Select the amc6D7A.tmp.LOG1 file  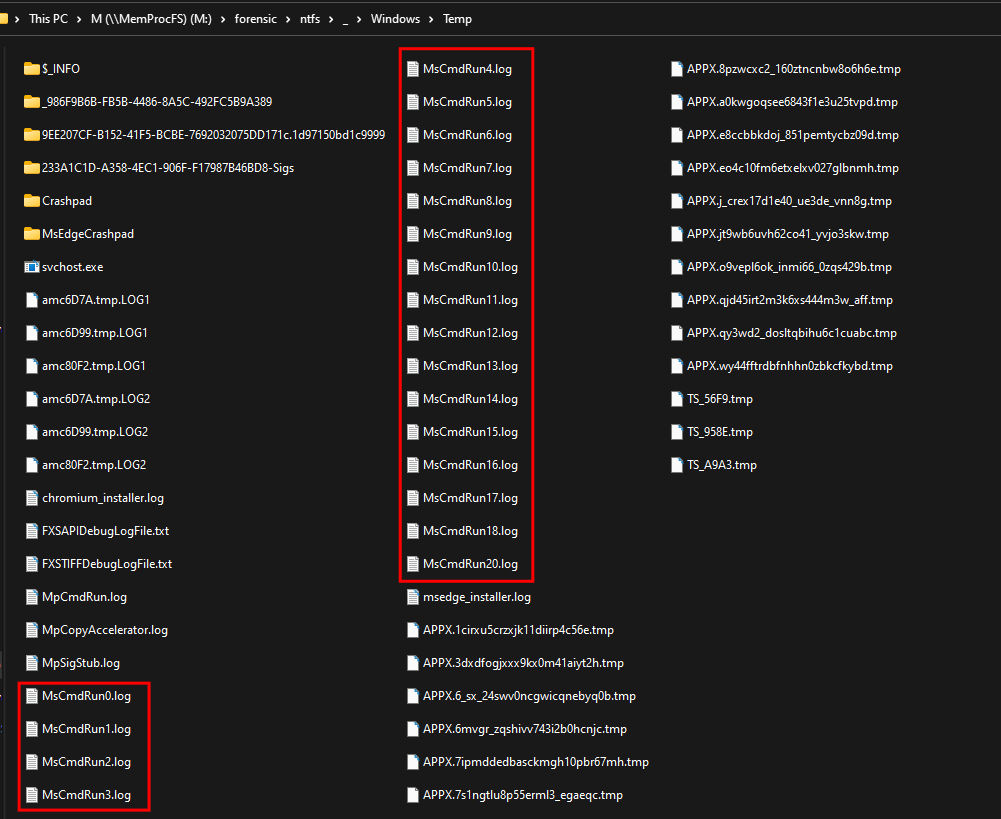point(95,300)
